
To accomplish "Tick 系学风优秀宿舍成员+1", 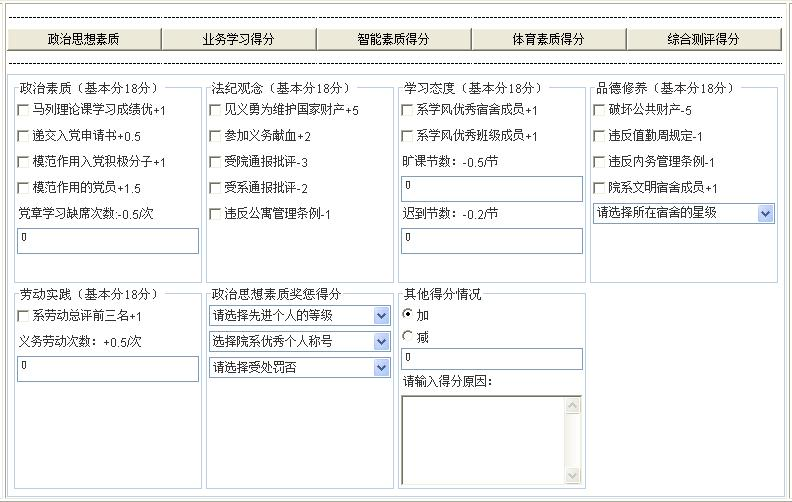I will tap(407, 110).
